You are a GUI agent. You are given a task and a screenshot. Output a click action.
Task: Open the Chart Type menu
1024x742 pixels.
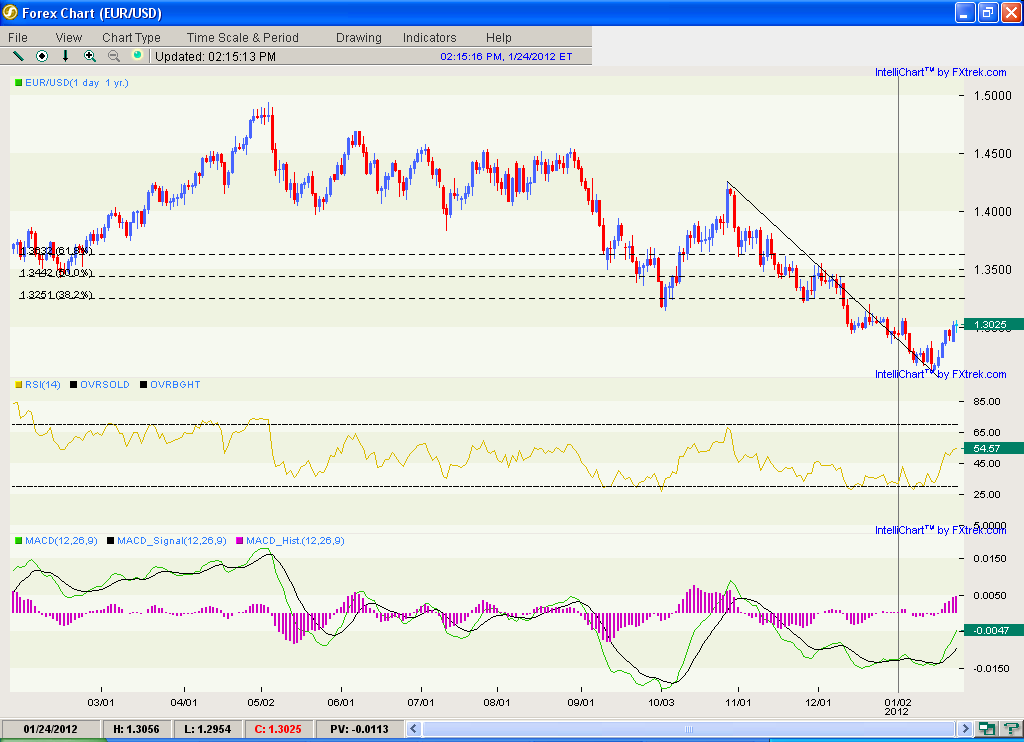coord(131,37)
